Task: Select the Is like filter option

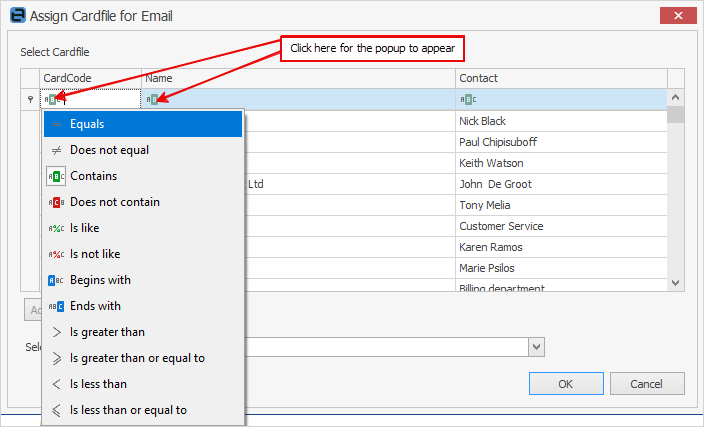Action: (143, 228)
